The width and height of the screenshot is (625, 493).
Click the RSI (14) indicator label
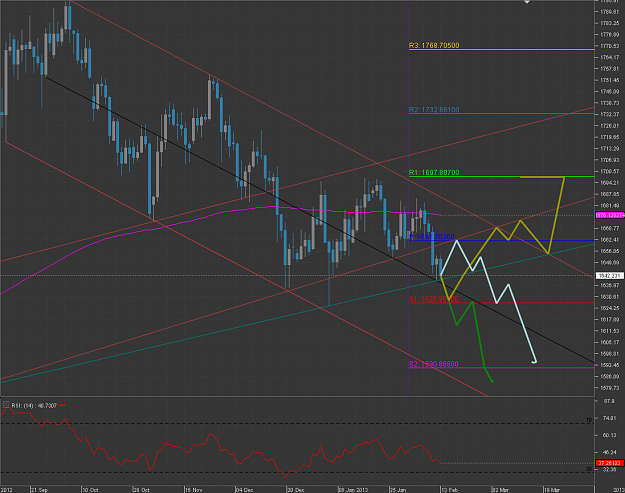[34, 405]
